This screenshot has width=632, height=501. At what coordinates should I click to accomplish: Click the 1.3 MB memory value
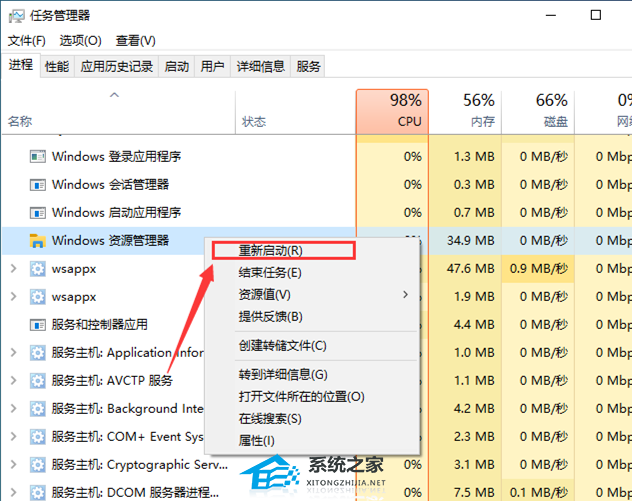pyautogui.click(x=474, y=156)
